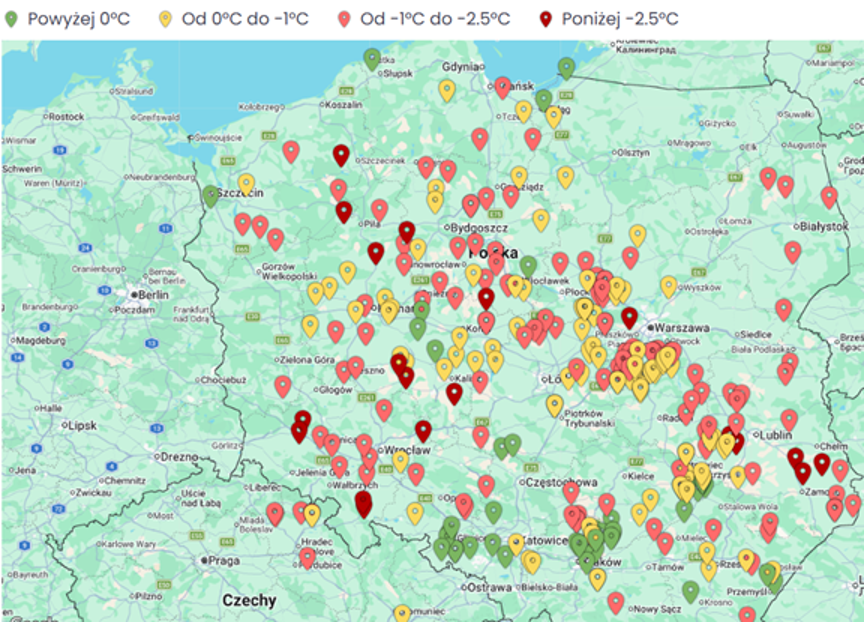
Task: Select the dark red marker above Wrocław
Action: 423,430
